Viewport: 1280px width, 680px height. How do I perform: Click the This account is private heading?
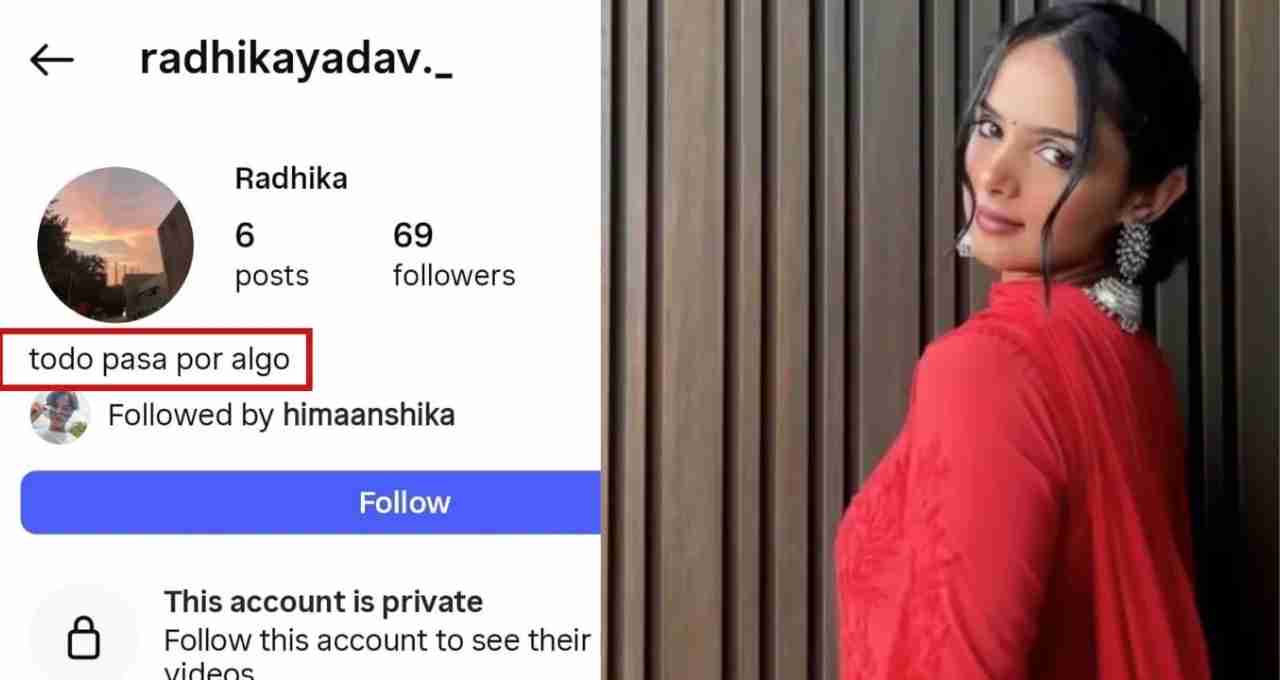tap(323, 602)
